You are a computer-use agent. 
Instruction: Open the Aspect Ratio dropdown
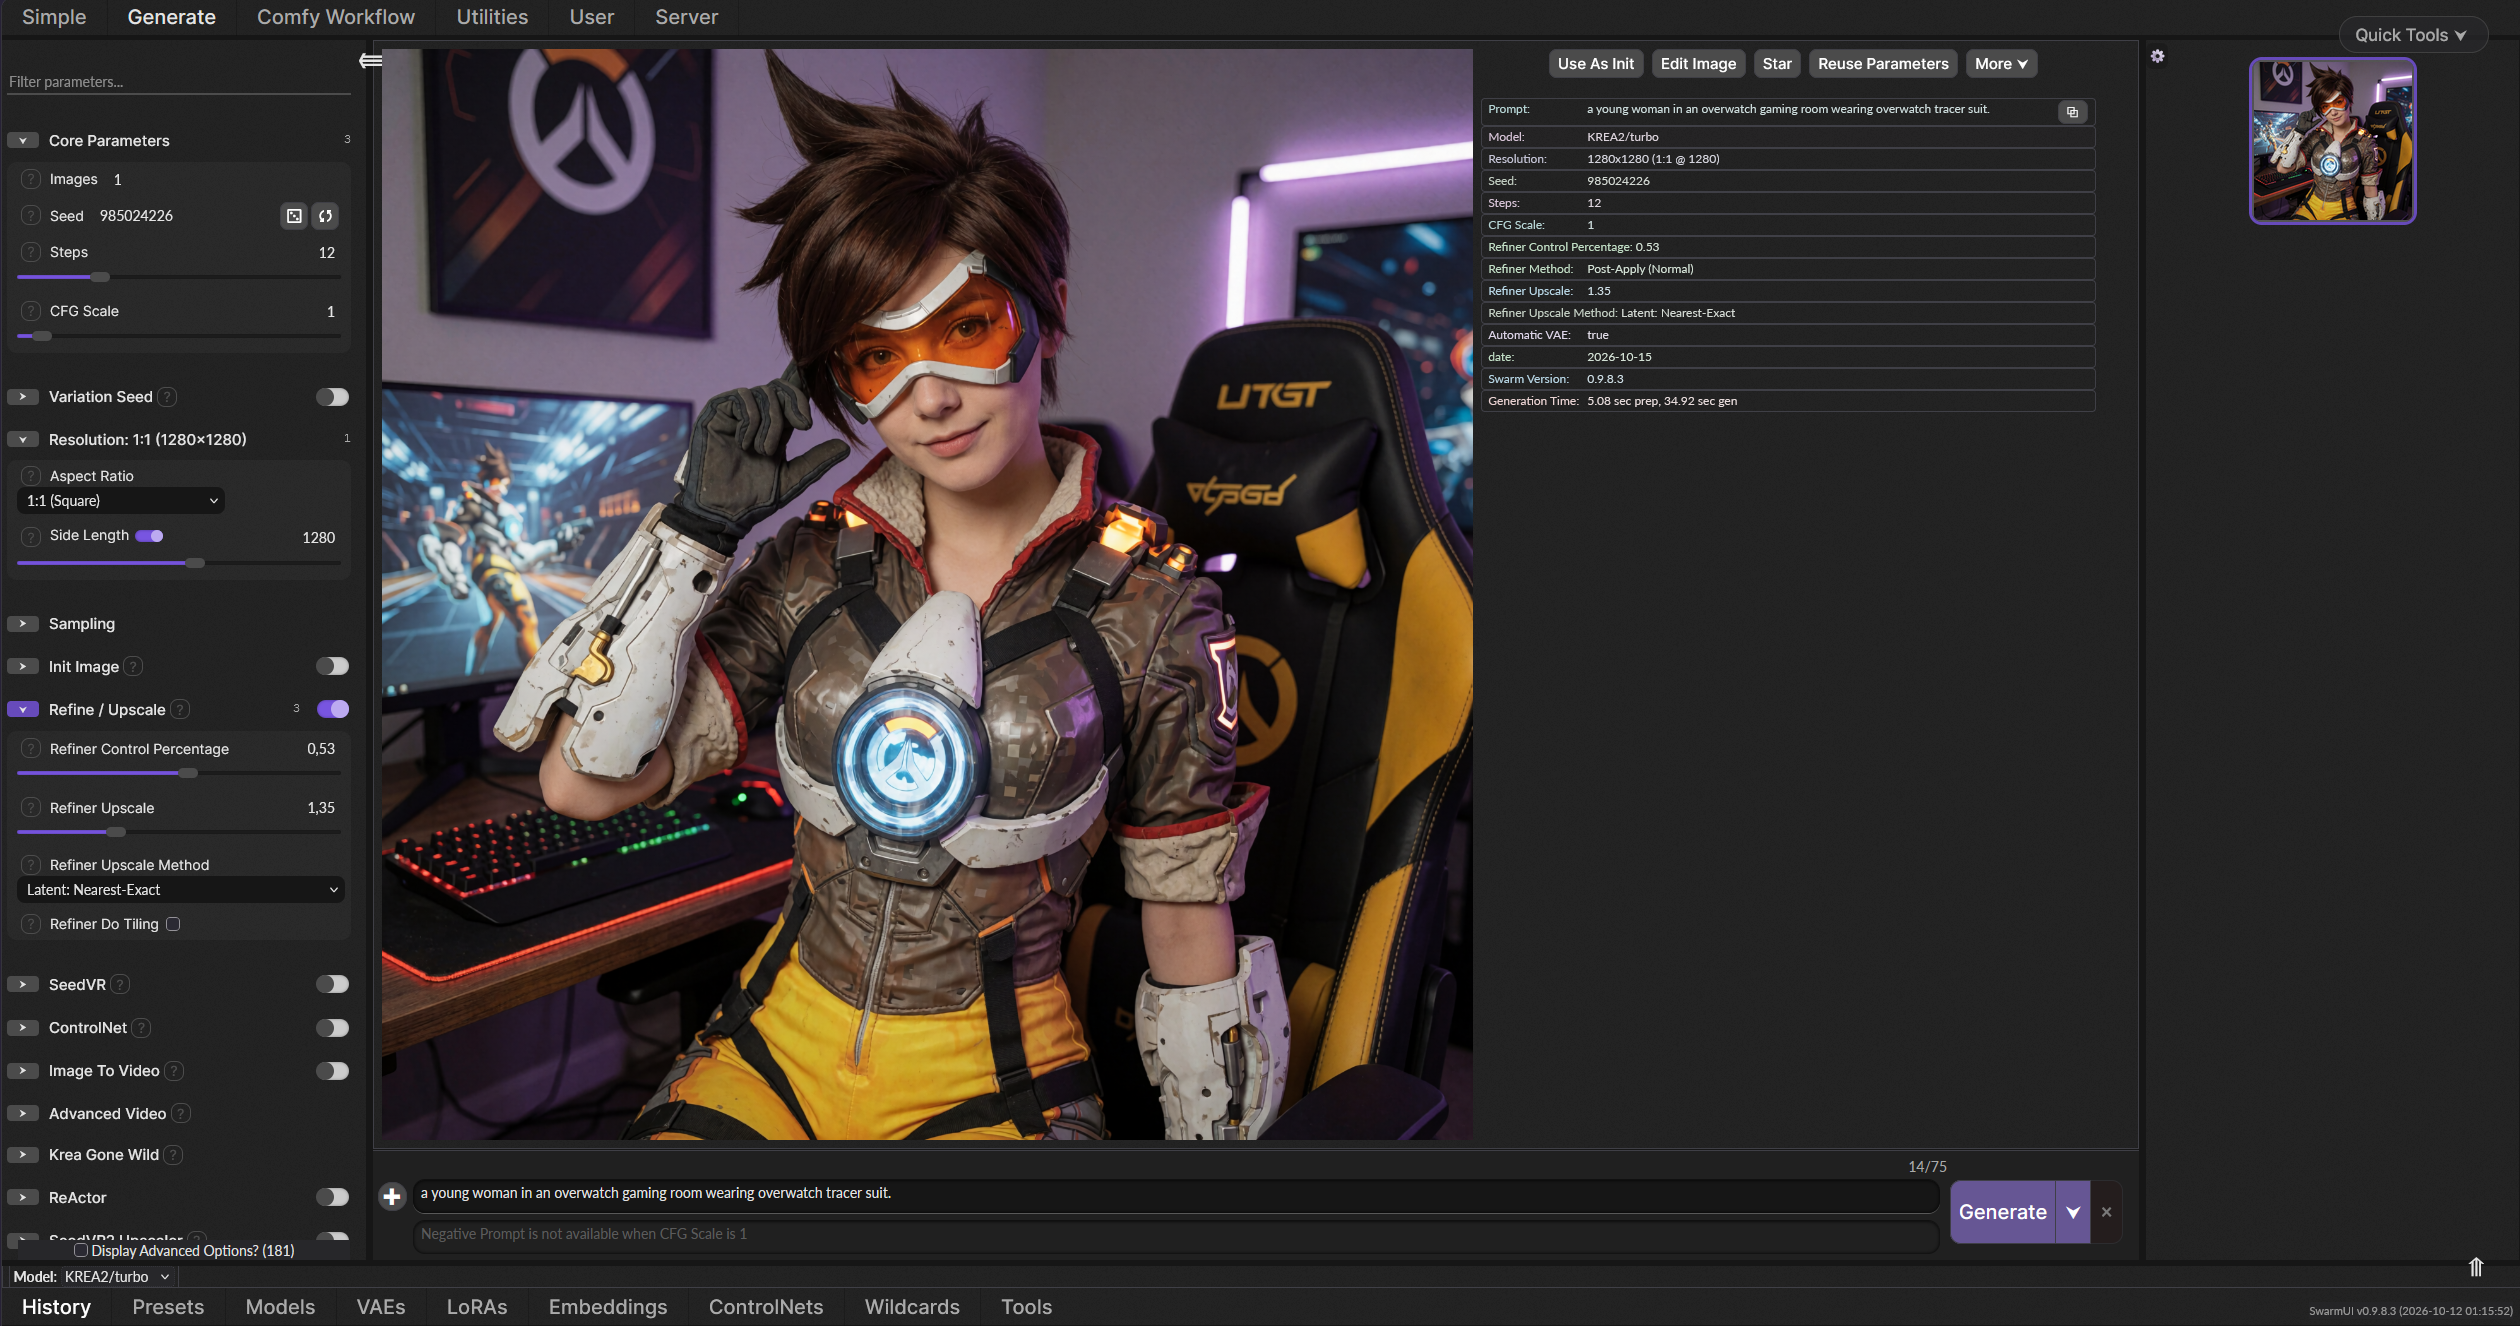121,501
